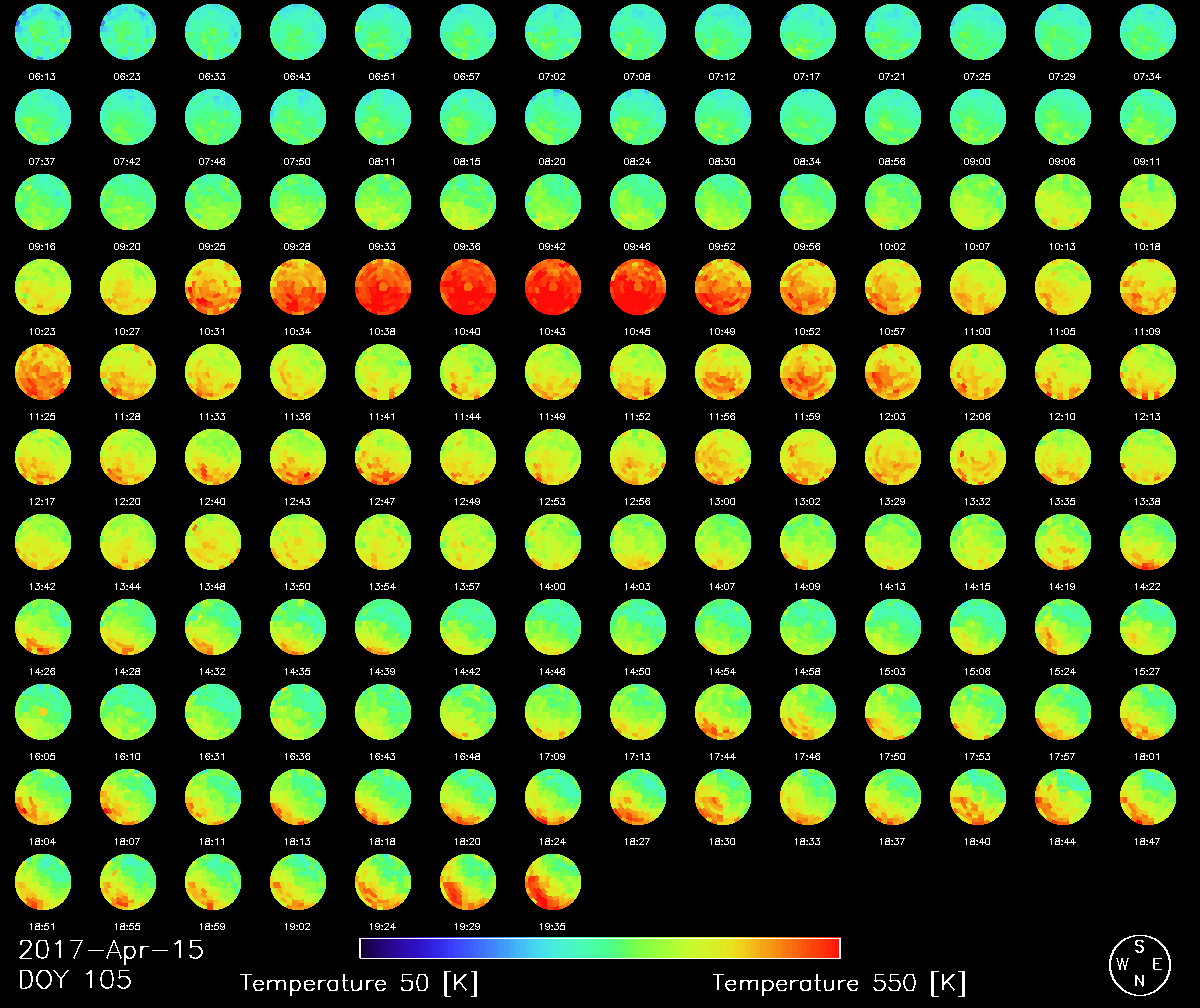Click the N-S-E-W compass rose icon
Image resolution: width=1200 pixels, height=1008 pixels.
pyautogui.click(x=1139, y=964)
